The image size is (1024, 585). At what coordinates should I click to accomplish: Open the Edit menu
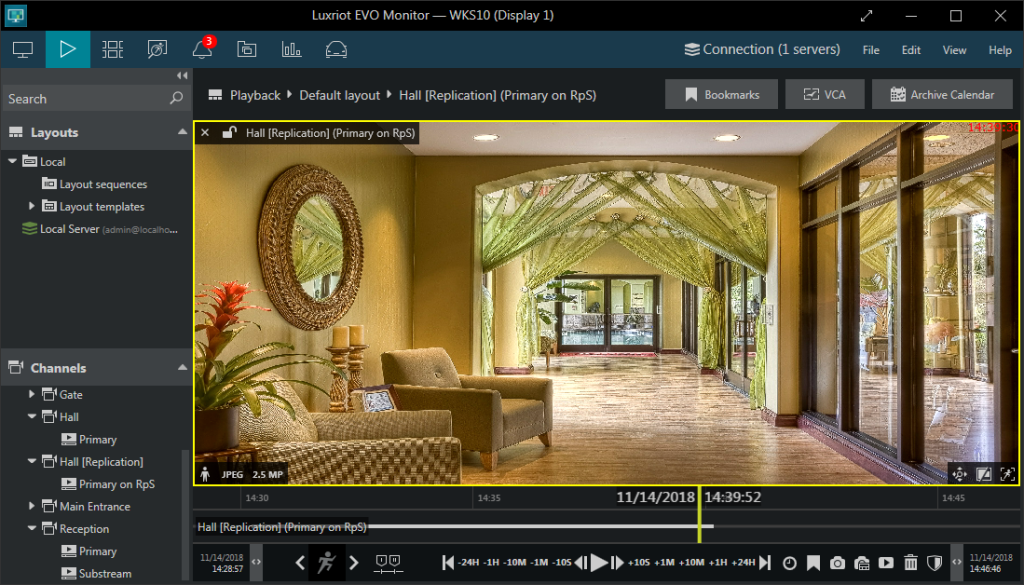(911, 50)
